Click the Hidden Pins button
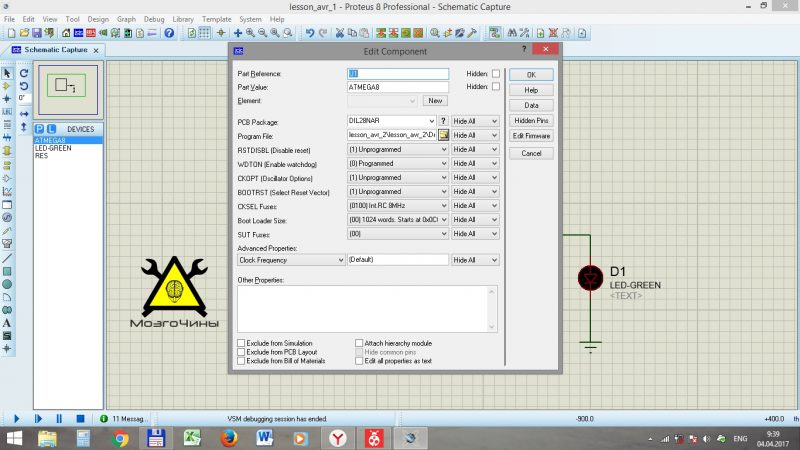The image size is (800, 450). [531, 120]
